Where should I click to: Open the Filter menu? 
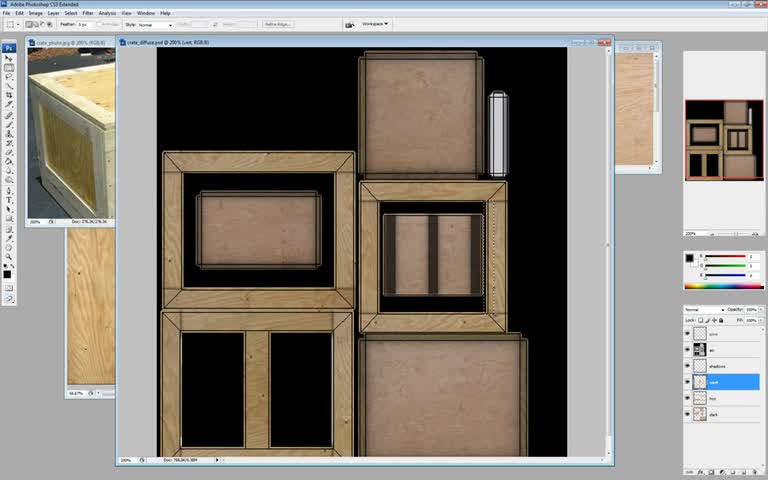[x=88, y=13]
